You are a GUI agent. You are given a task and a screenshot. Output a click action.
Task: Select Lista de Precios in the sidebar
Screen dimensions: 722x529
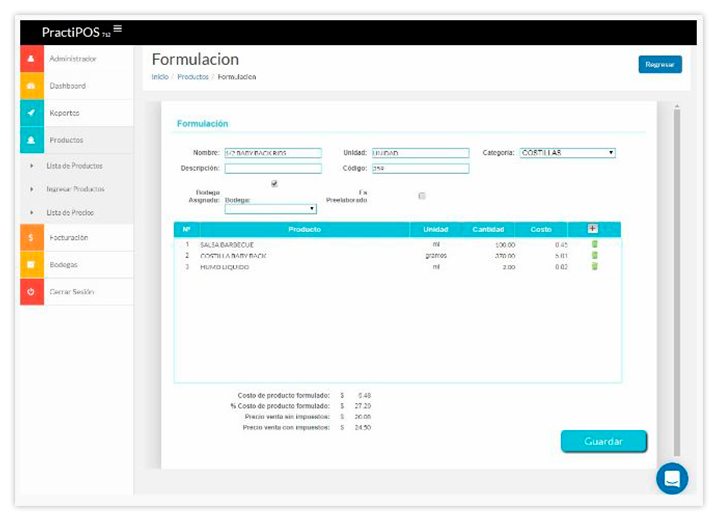[x=70, y=212]
